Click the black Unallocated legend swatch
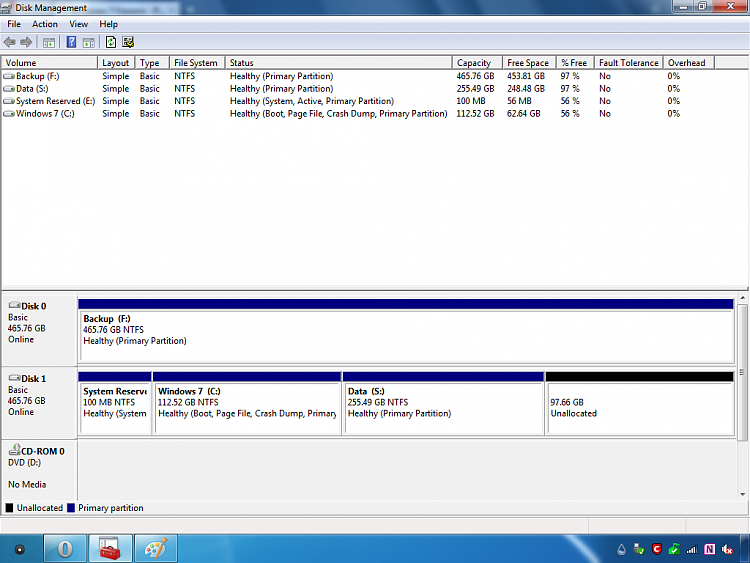The height and width of the screenshot is (563, 750). pos(9,508)
